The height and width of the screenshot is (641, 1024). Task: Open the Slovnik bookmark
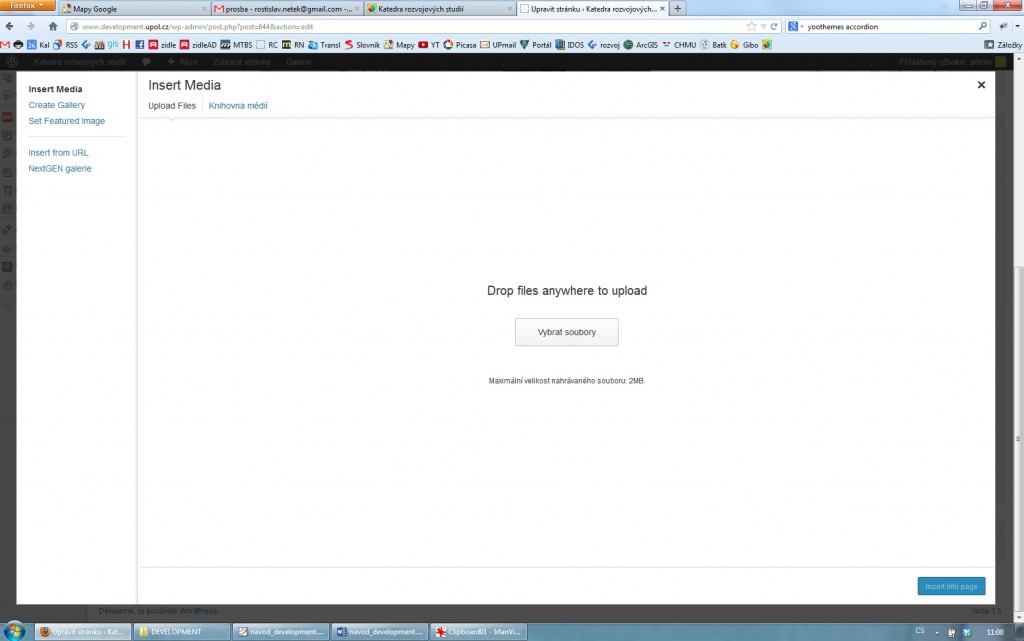coord(362,44)
